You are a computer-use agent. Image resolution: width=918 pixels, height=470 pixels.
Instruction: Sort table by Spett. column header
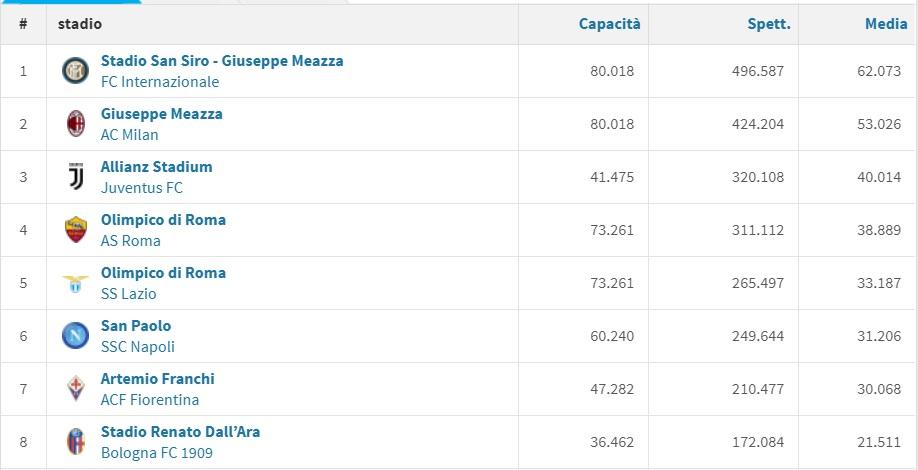pos(769,24)
